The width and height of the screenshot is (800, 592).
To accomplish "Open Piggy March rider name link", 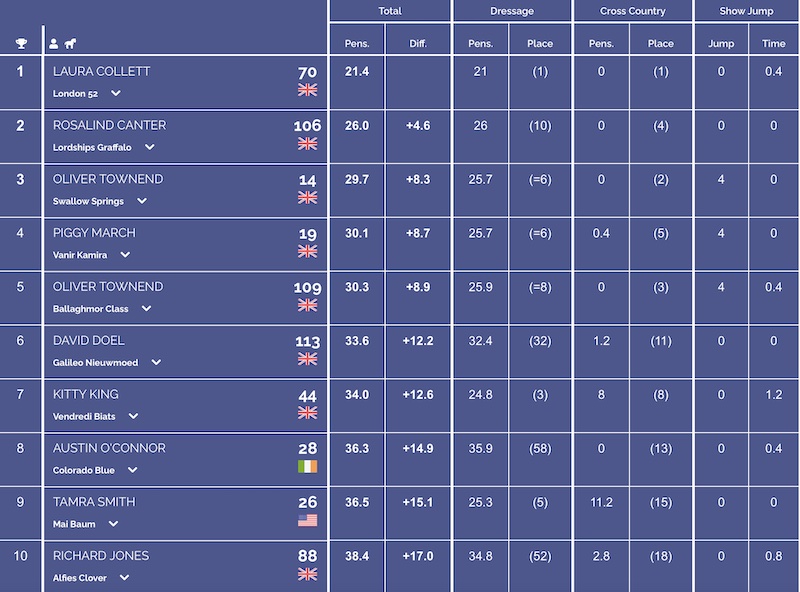I will [x=94, y=233].
